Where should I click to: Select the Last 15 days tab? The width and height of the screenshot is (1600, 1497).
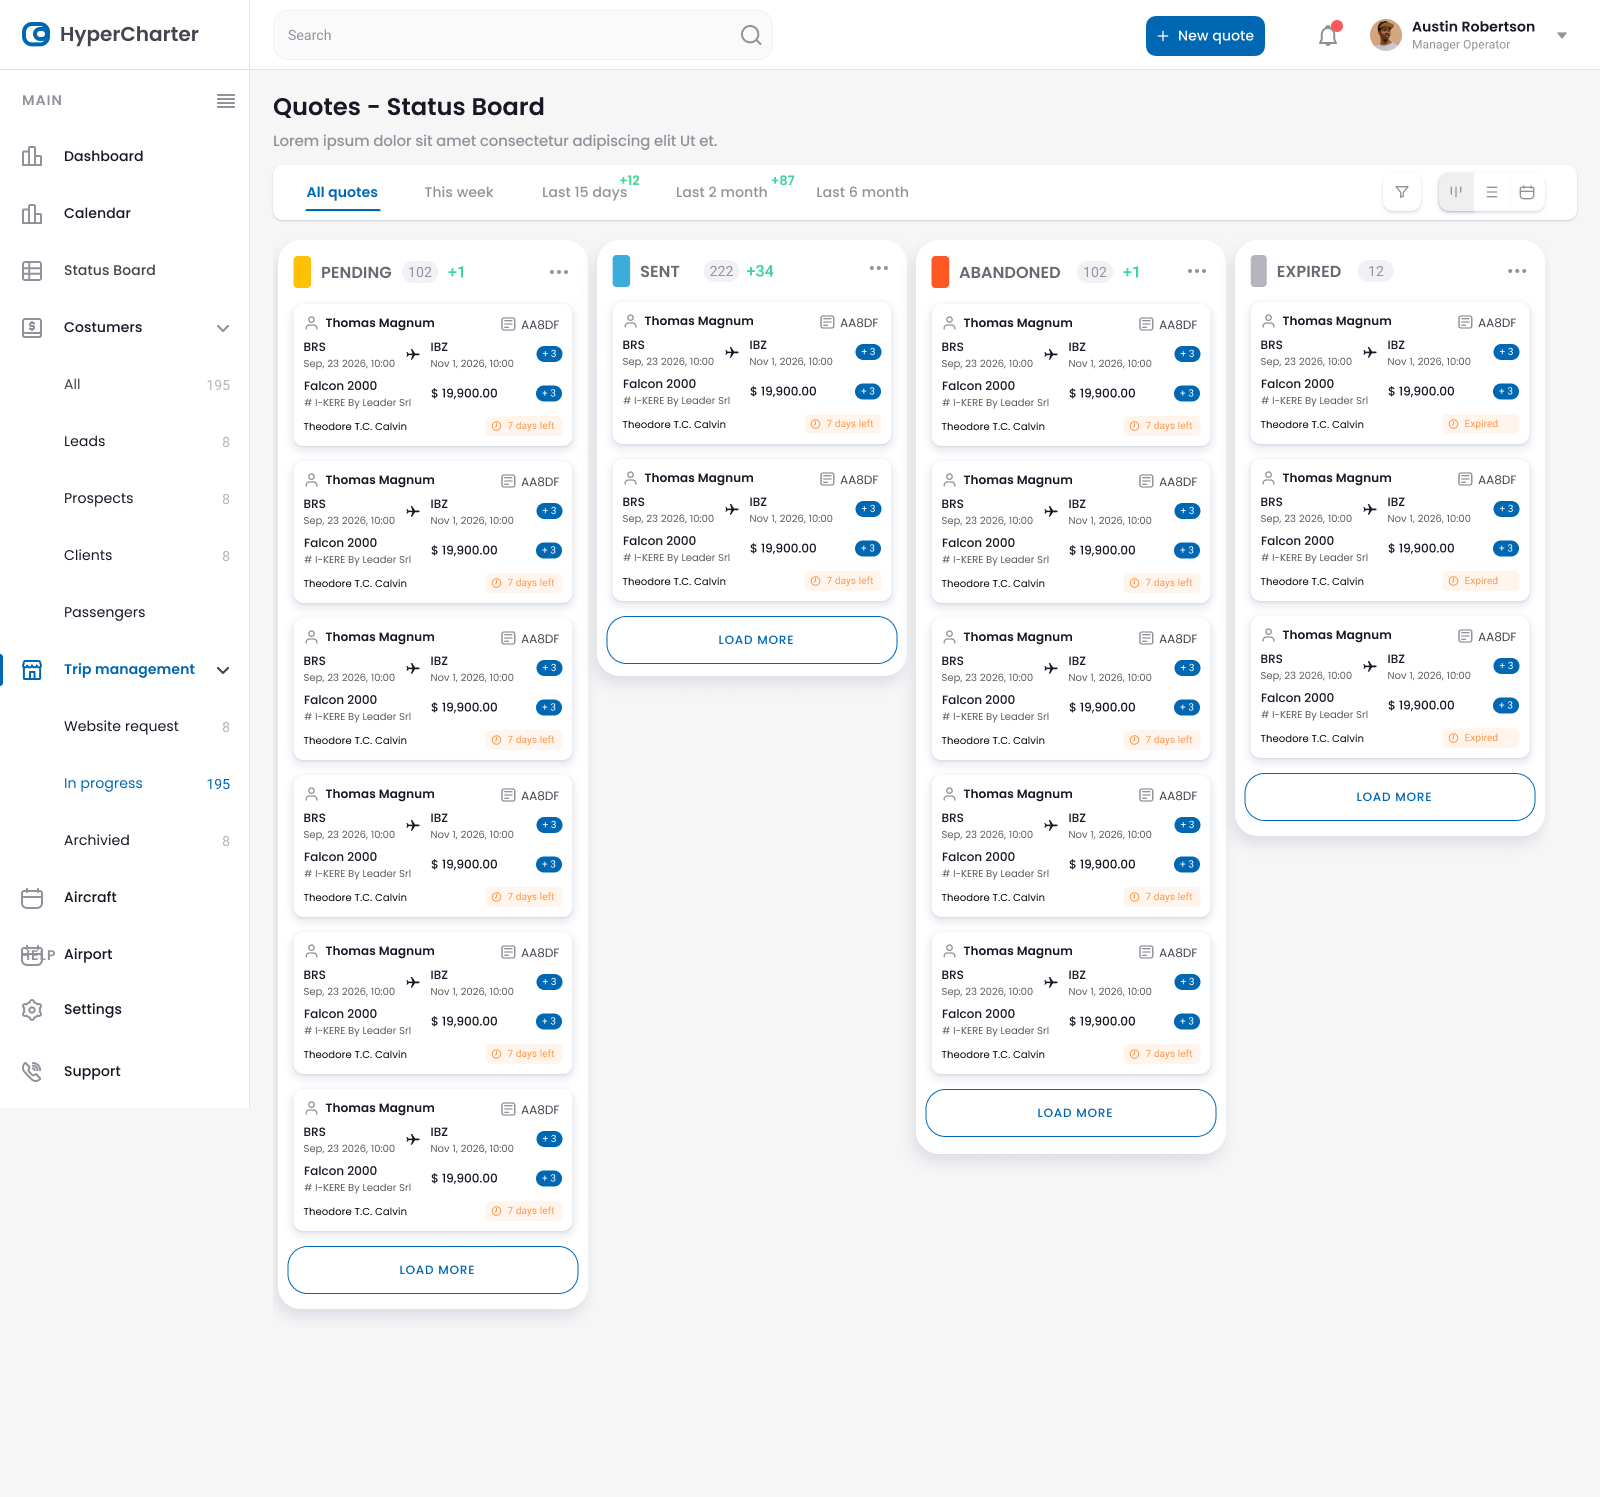click(584, 192)
